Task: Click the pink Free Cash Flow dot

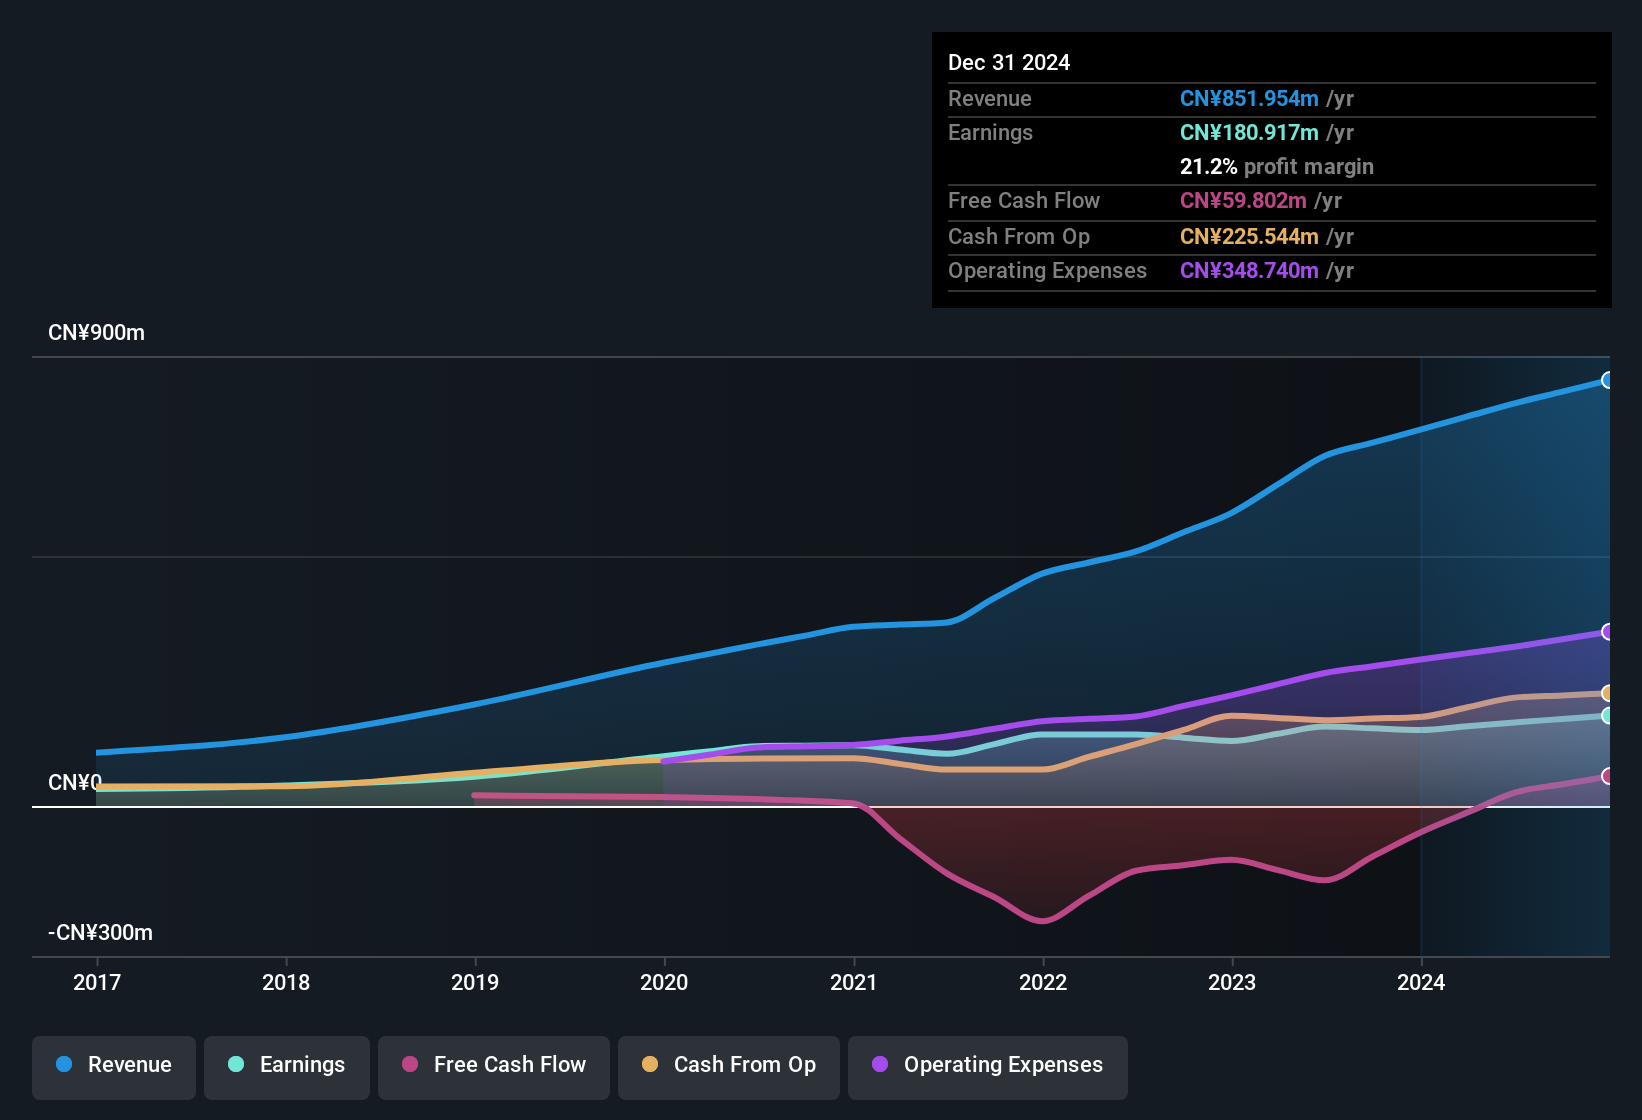Action: 410,1064
